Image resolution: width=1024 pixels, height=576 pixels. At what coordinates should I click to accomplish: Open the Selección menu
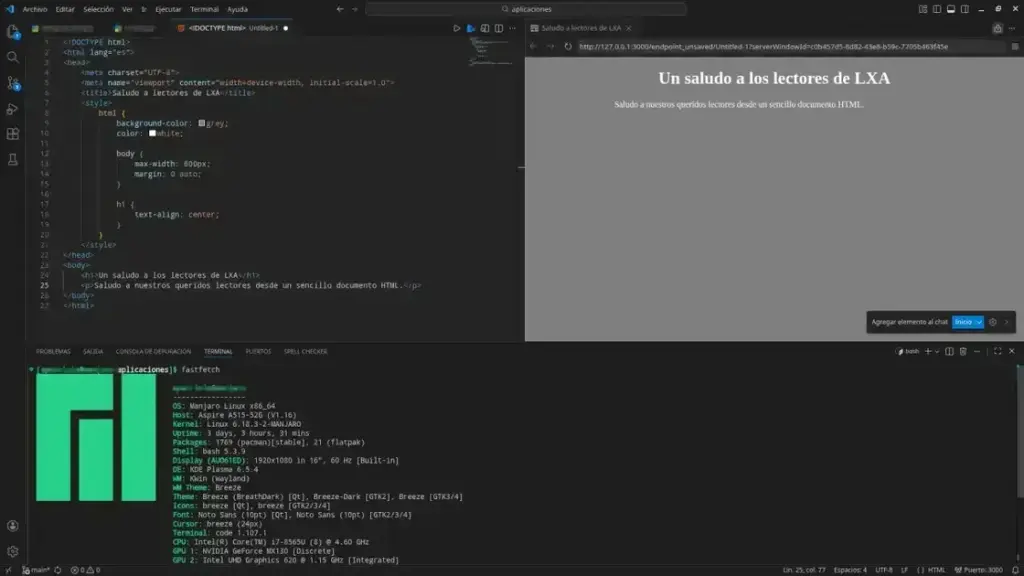click(x=98, y=9)
